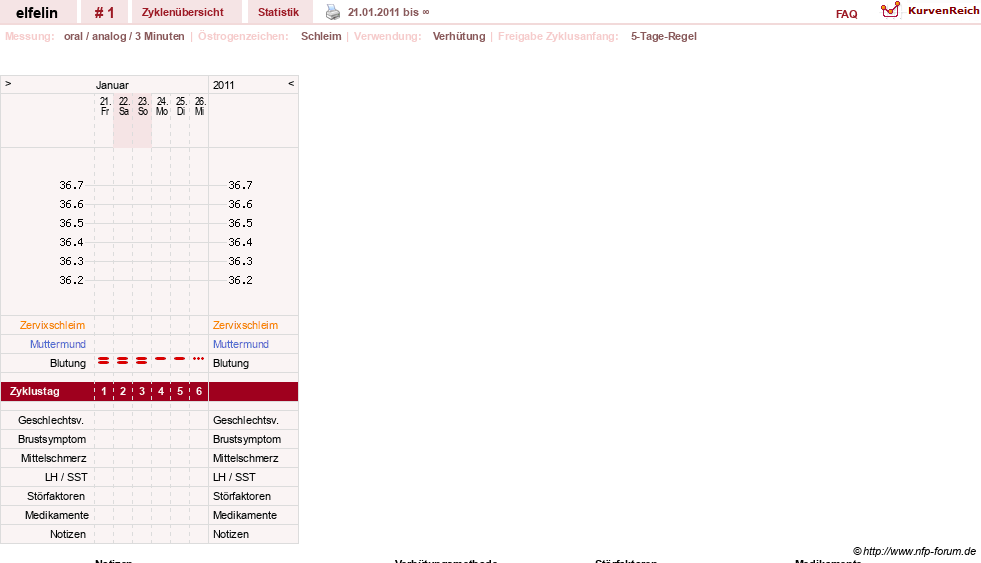
Task: Select the 25. Di day column header
Action: tap(181, 106)
